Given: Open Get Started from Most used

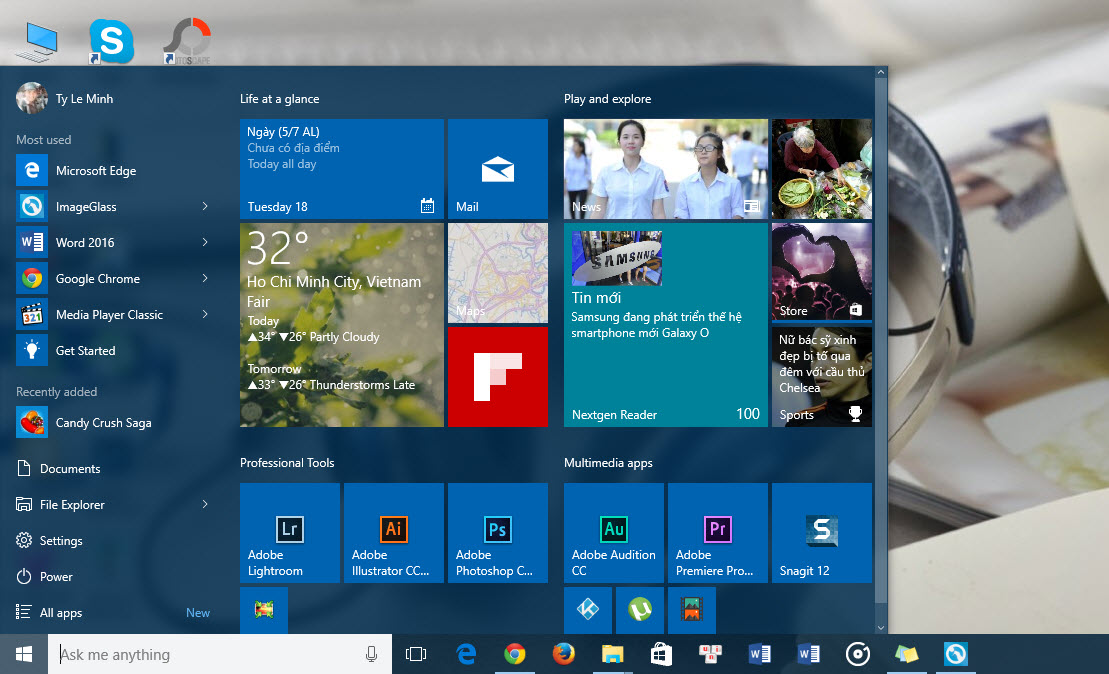Looking at the screenshot, I should tap(113, 350).
